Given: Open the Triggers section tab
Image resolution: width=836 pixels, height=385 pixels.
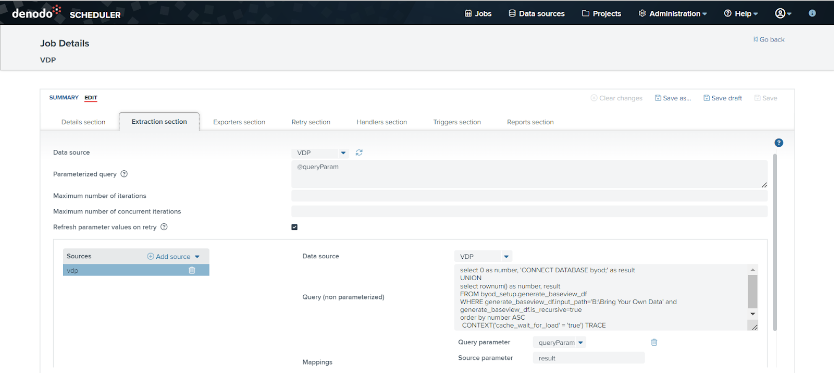Looking at the screenshot, I should [x=457, y=122].
